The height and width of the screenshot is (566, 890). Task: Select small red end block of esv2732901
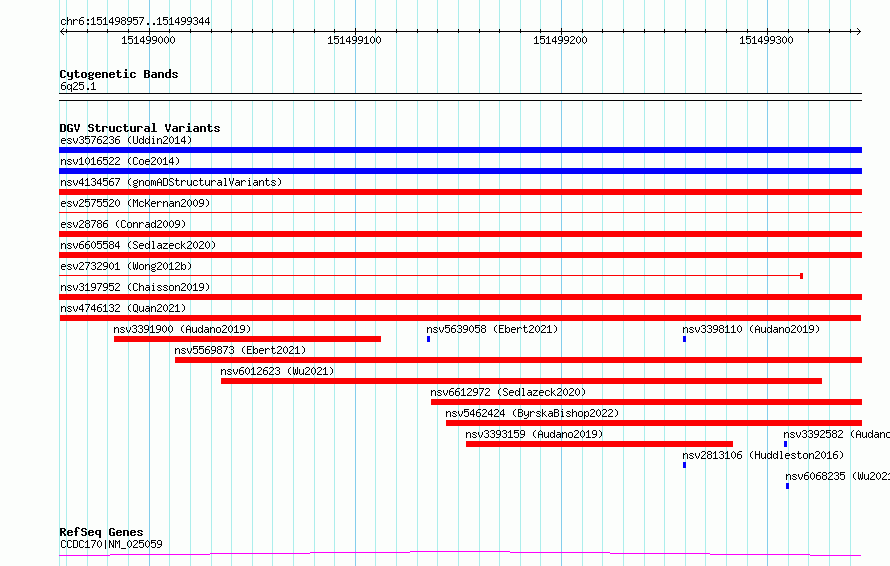(801, 276)
